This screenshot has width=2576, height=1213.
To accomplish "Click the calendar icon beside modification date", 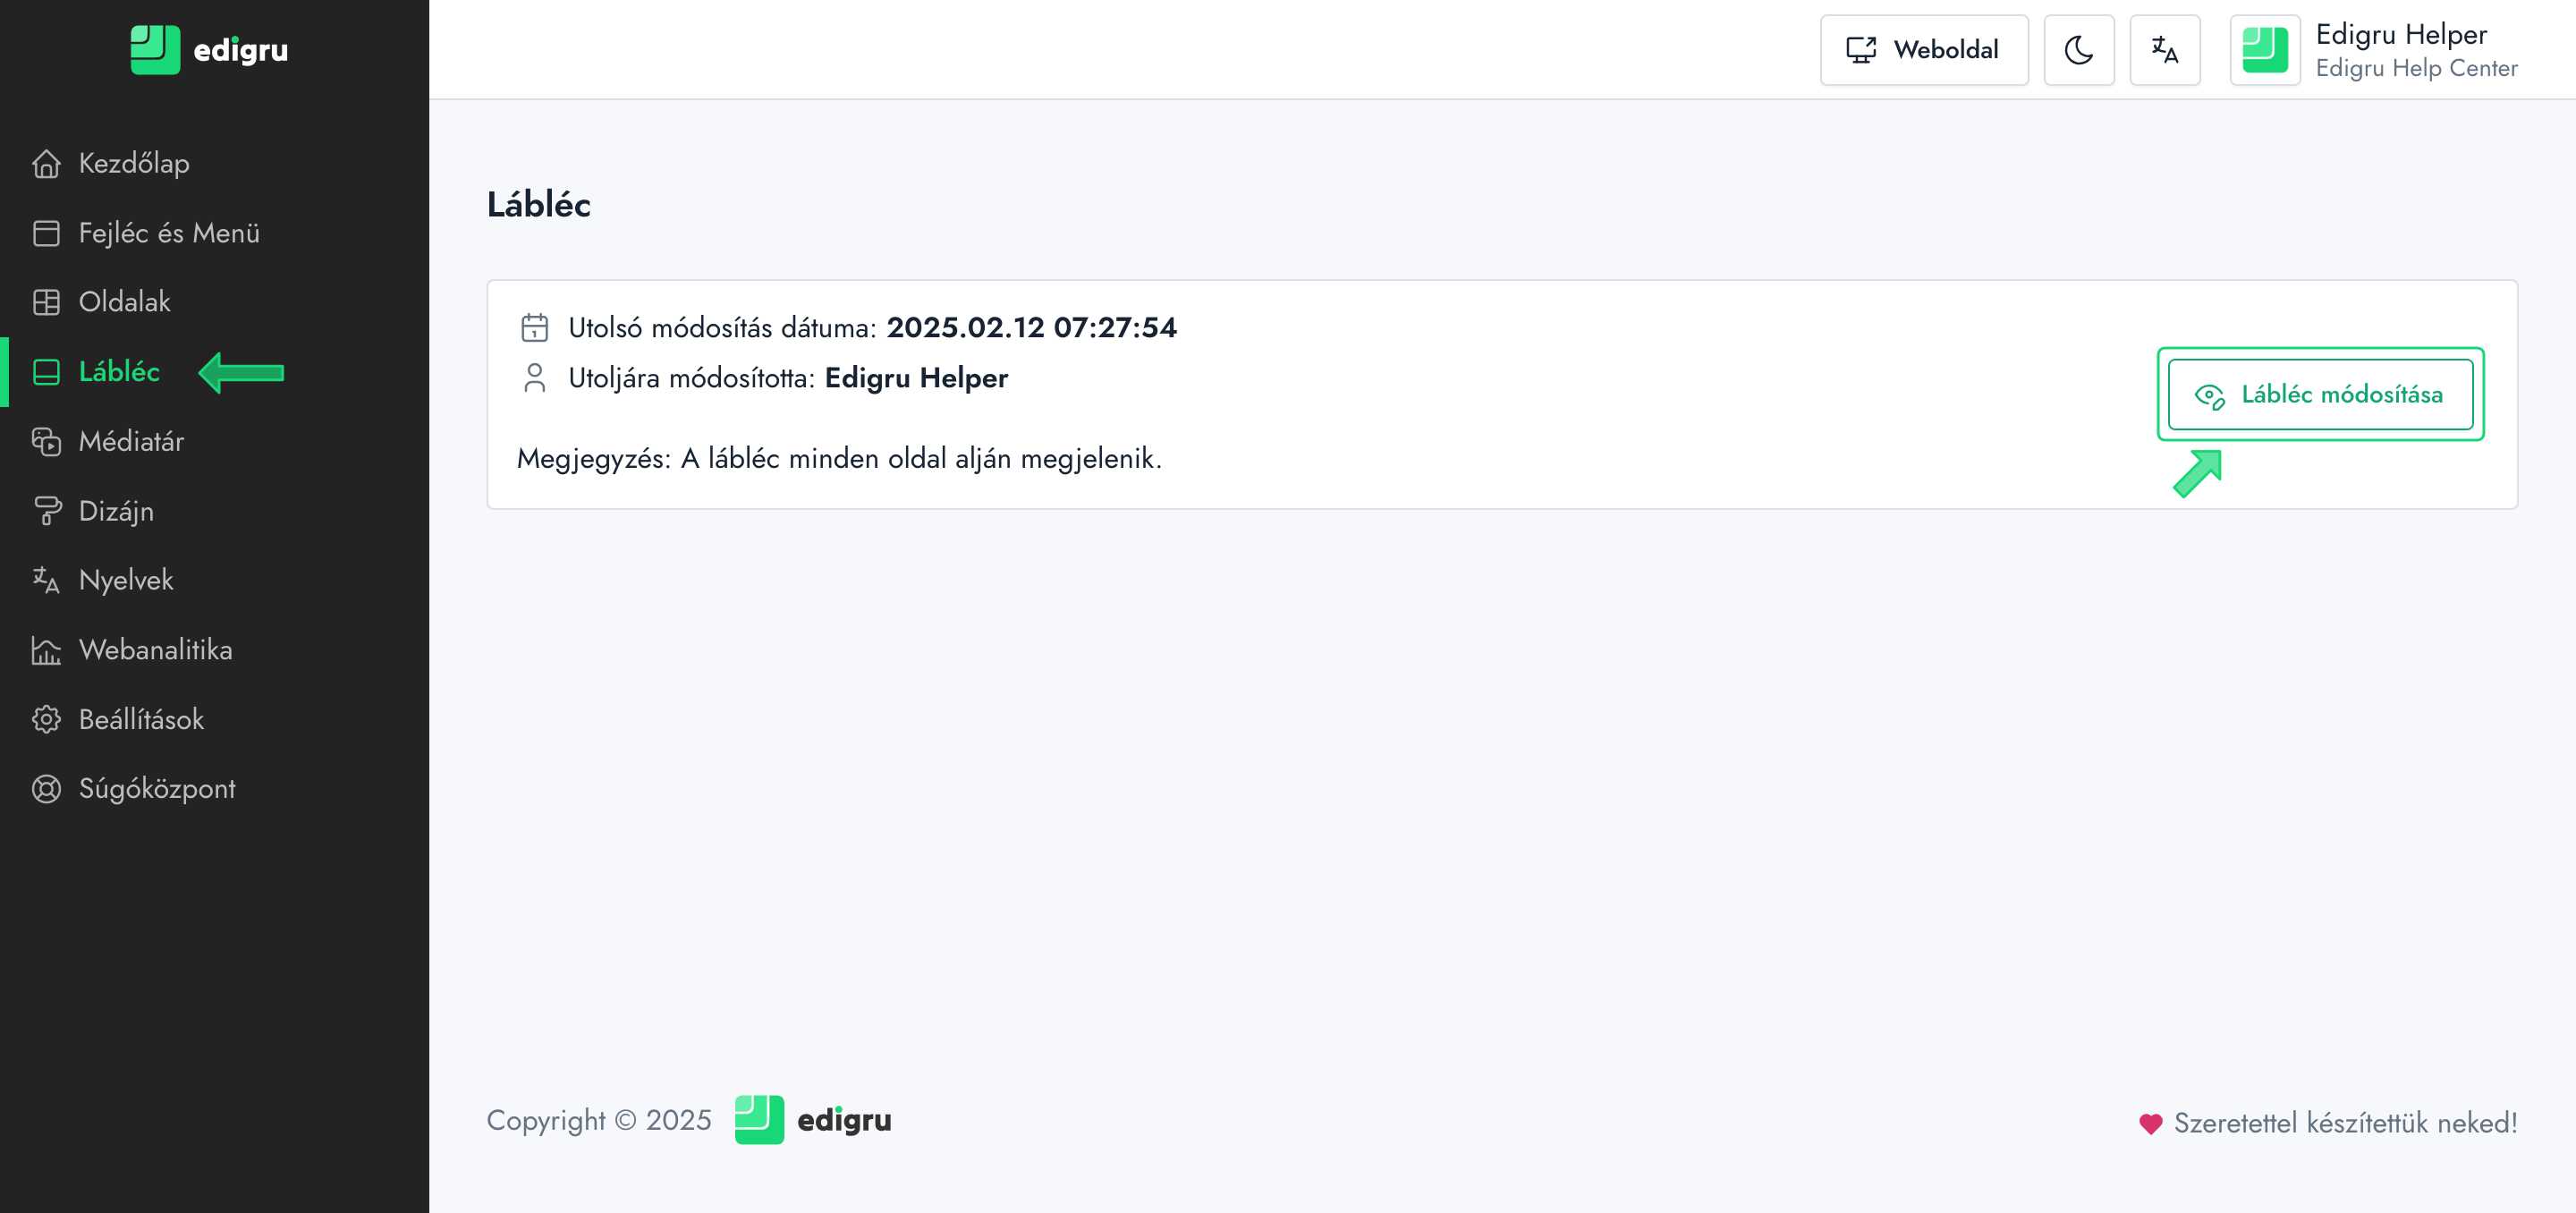I will [534, 328].
